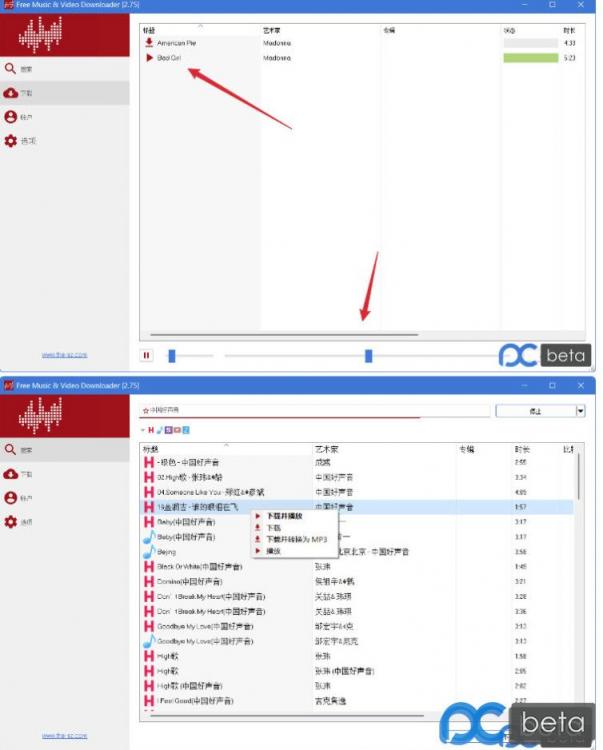Open the website link at lower window bottom-left
Image resolution: width=603 pixels, height=750 pixels.
[64, 735]
